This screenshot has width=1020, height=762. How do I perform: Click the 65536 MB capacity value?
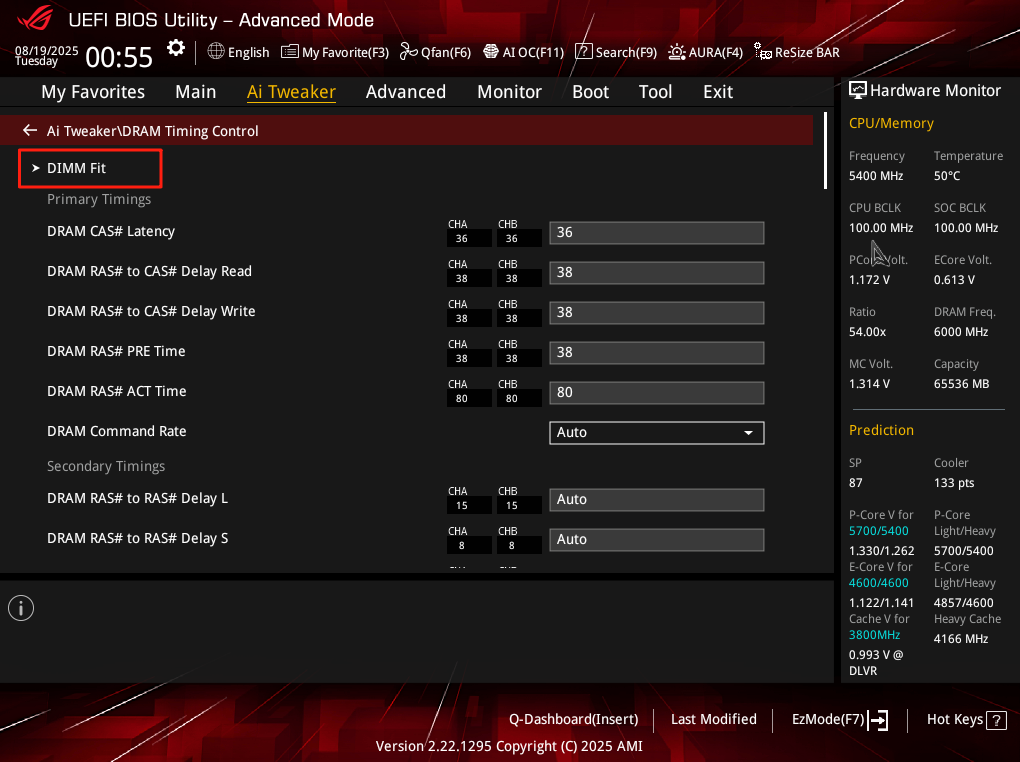coord(961,384)
